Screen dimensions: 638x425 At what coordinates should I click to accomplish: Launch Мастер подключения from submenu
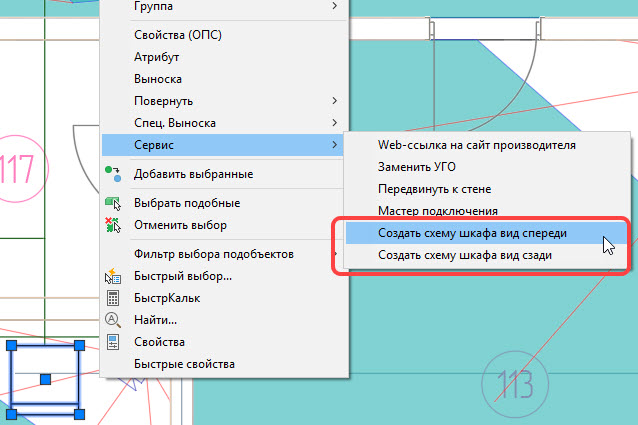pyautogui.click(x=486, y=211)
